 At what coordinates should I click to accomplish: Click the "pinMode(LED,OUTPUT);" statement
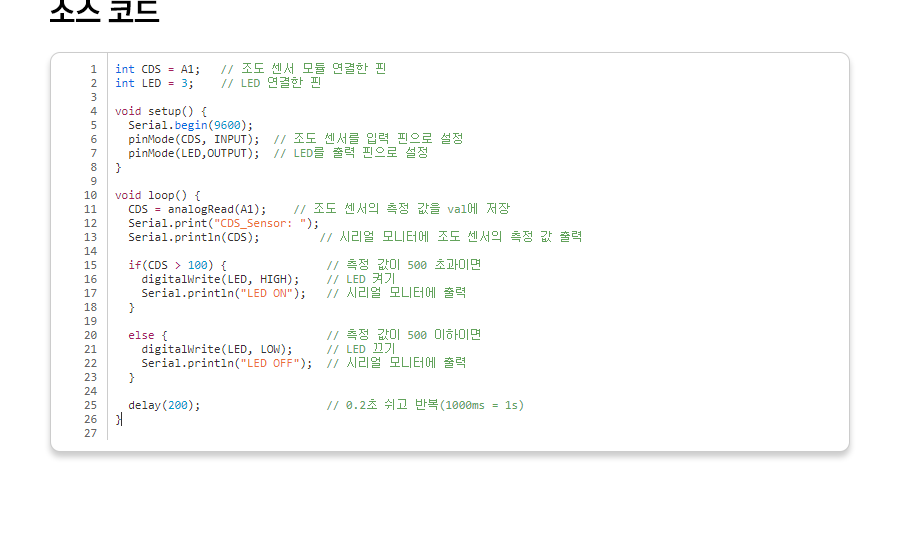[x=193, y=153]
